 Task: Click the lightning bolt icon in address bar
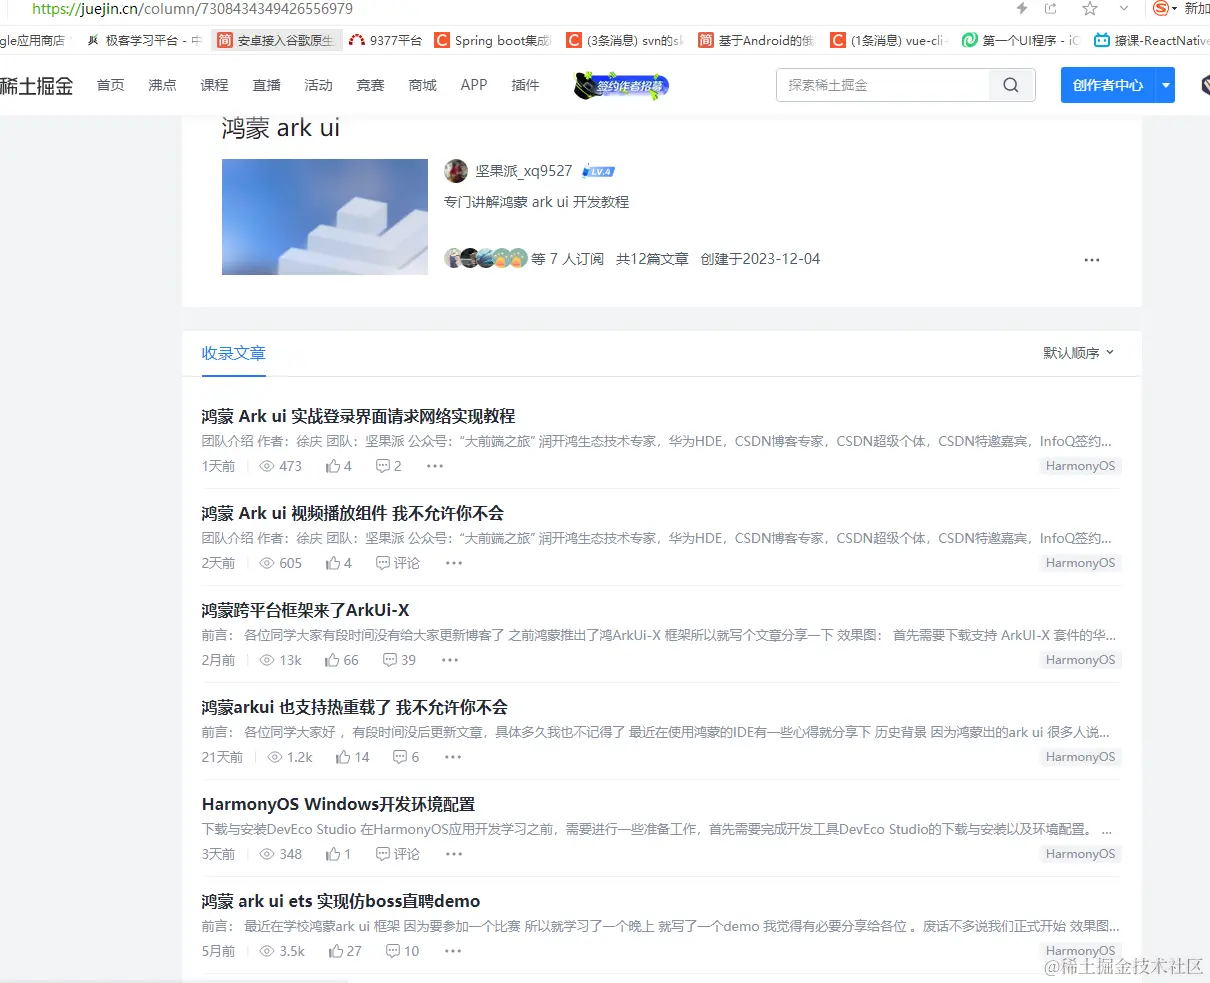click(x=1022, y=9)
